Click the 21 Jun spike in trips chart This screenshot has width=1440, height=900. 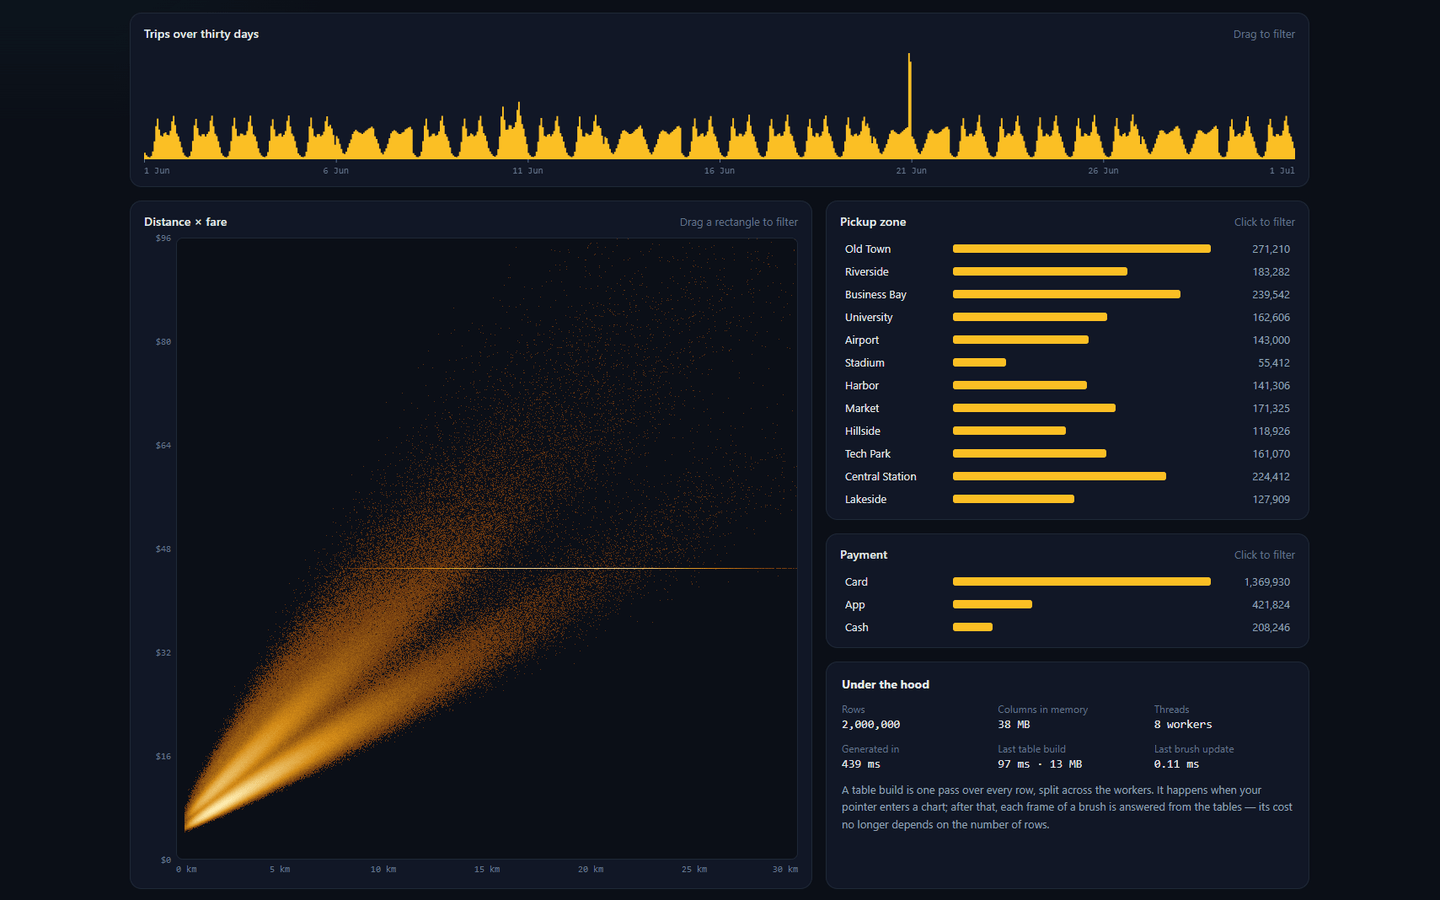(x=909, y=105)
